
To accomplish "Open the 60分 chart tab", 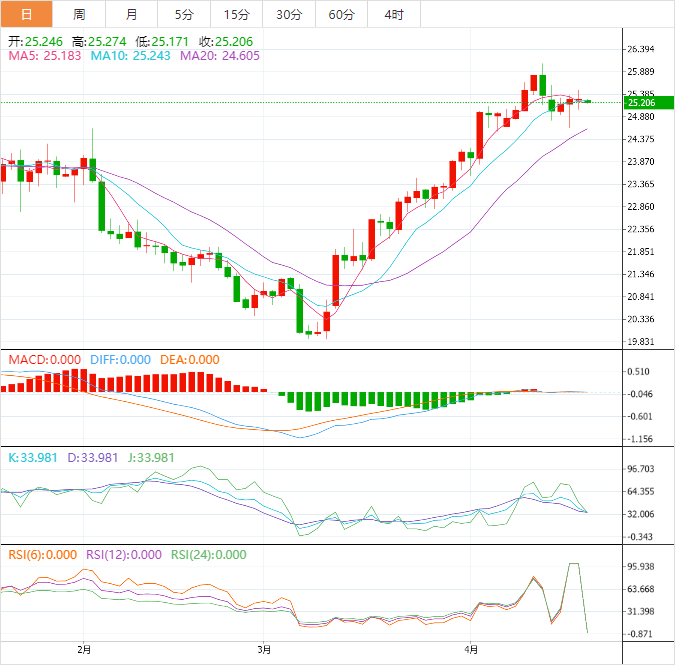I will tap(341, 14).
